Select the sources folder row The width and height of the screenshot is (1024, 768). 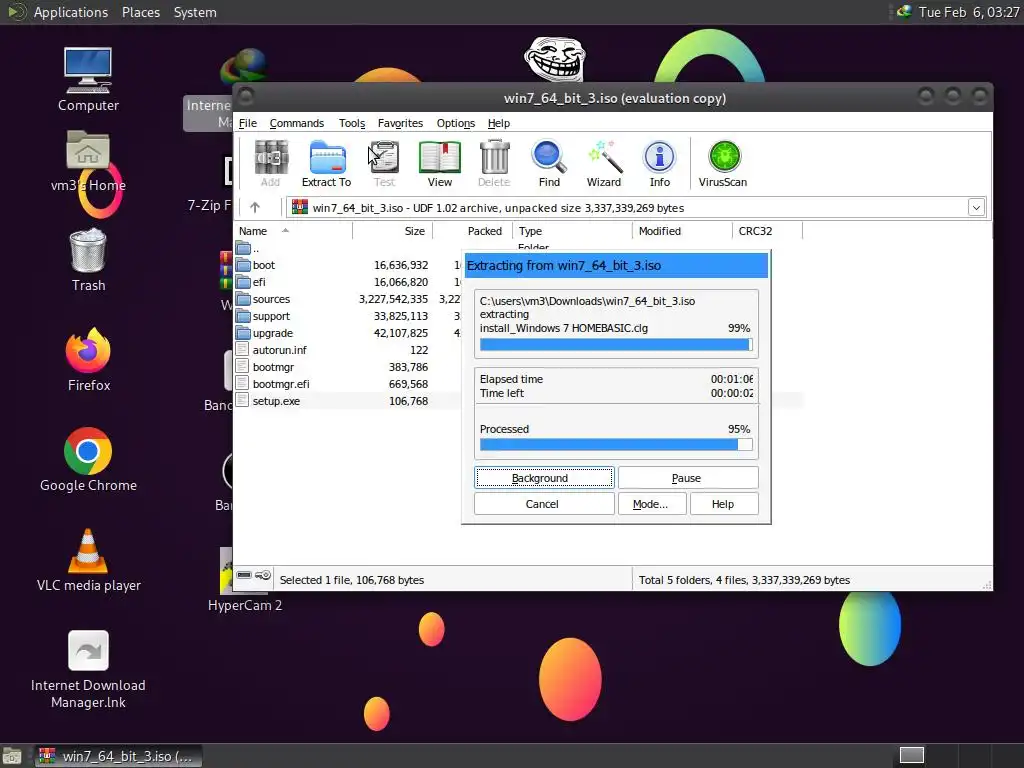click(x=347, y=299)
